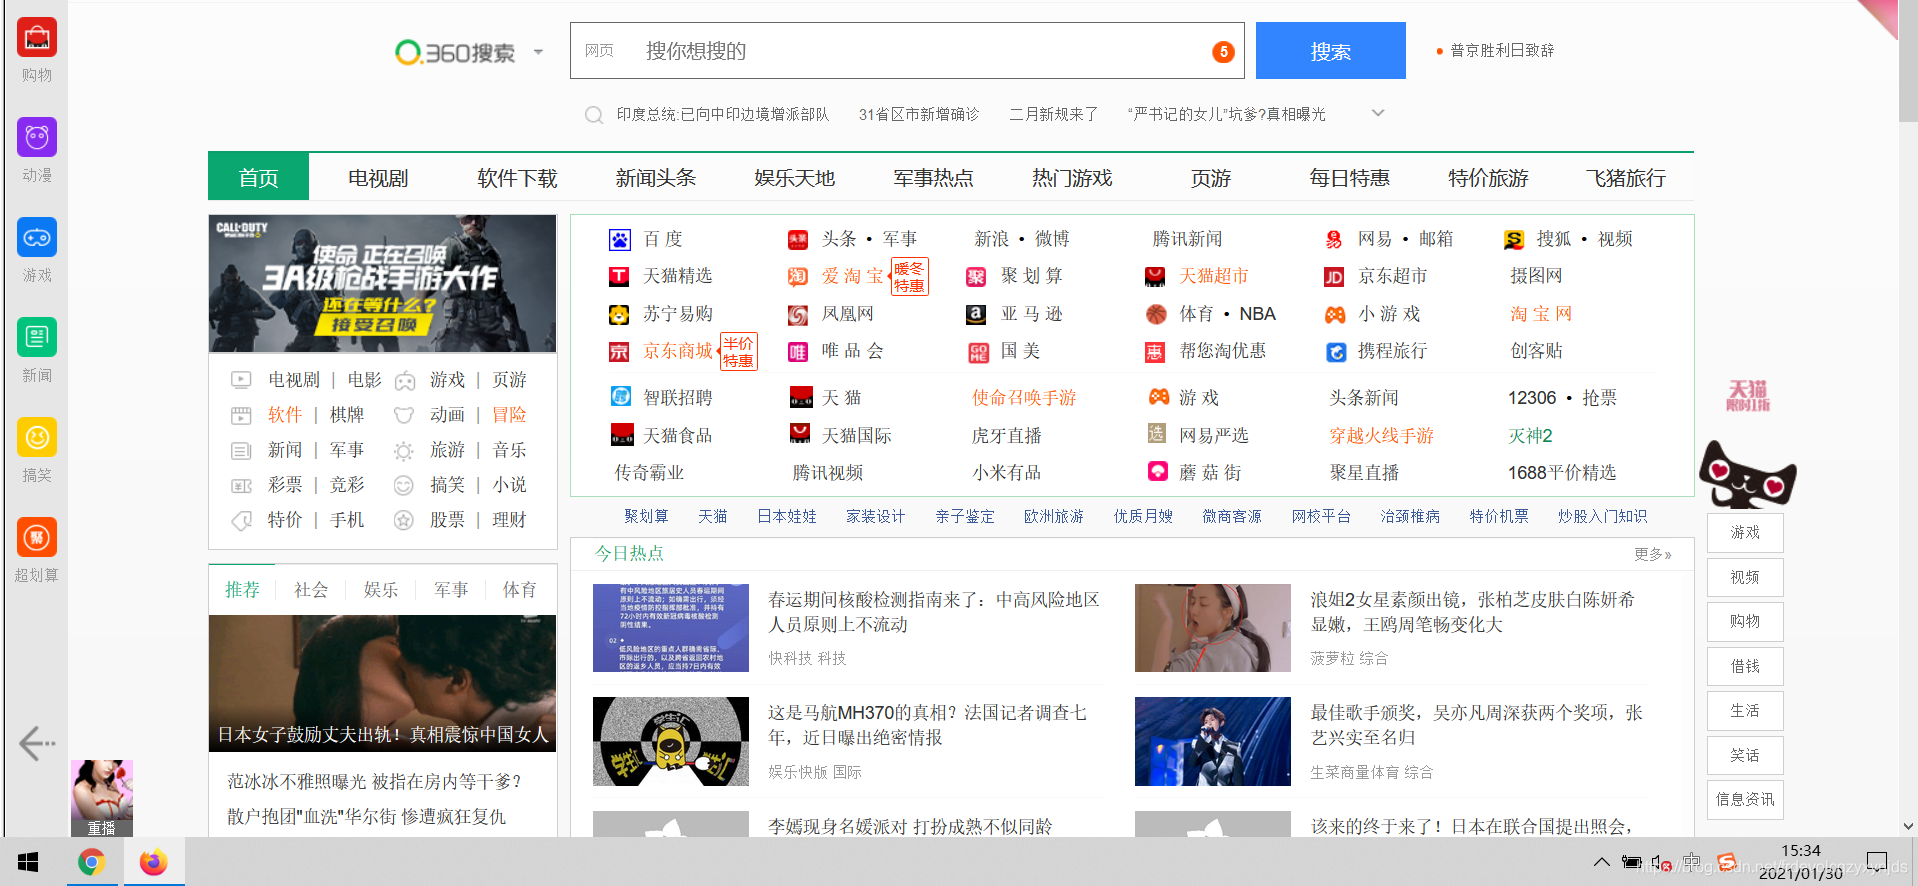Click the magnifier icon beside hot searches

pyautogui.click(x=594, y=115)
